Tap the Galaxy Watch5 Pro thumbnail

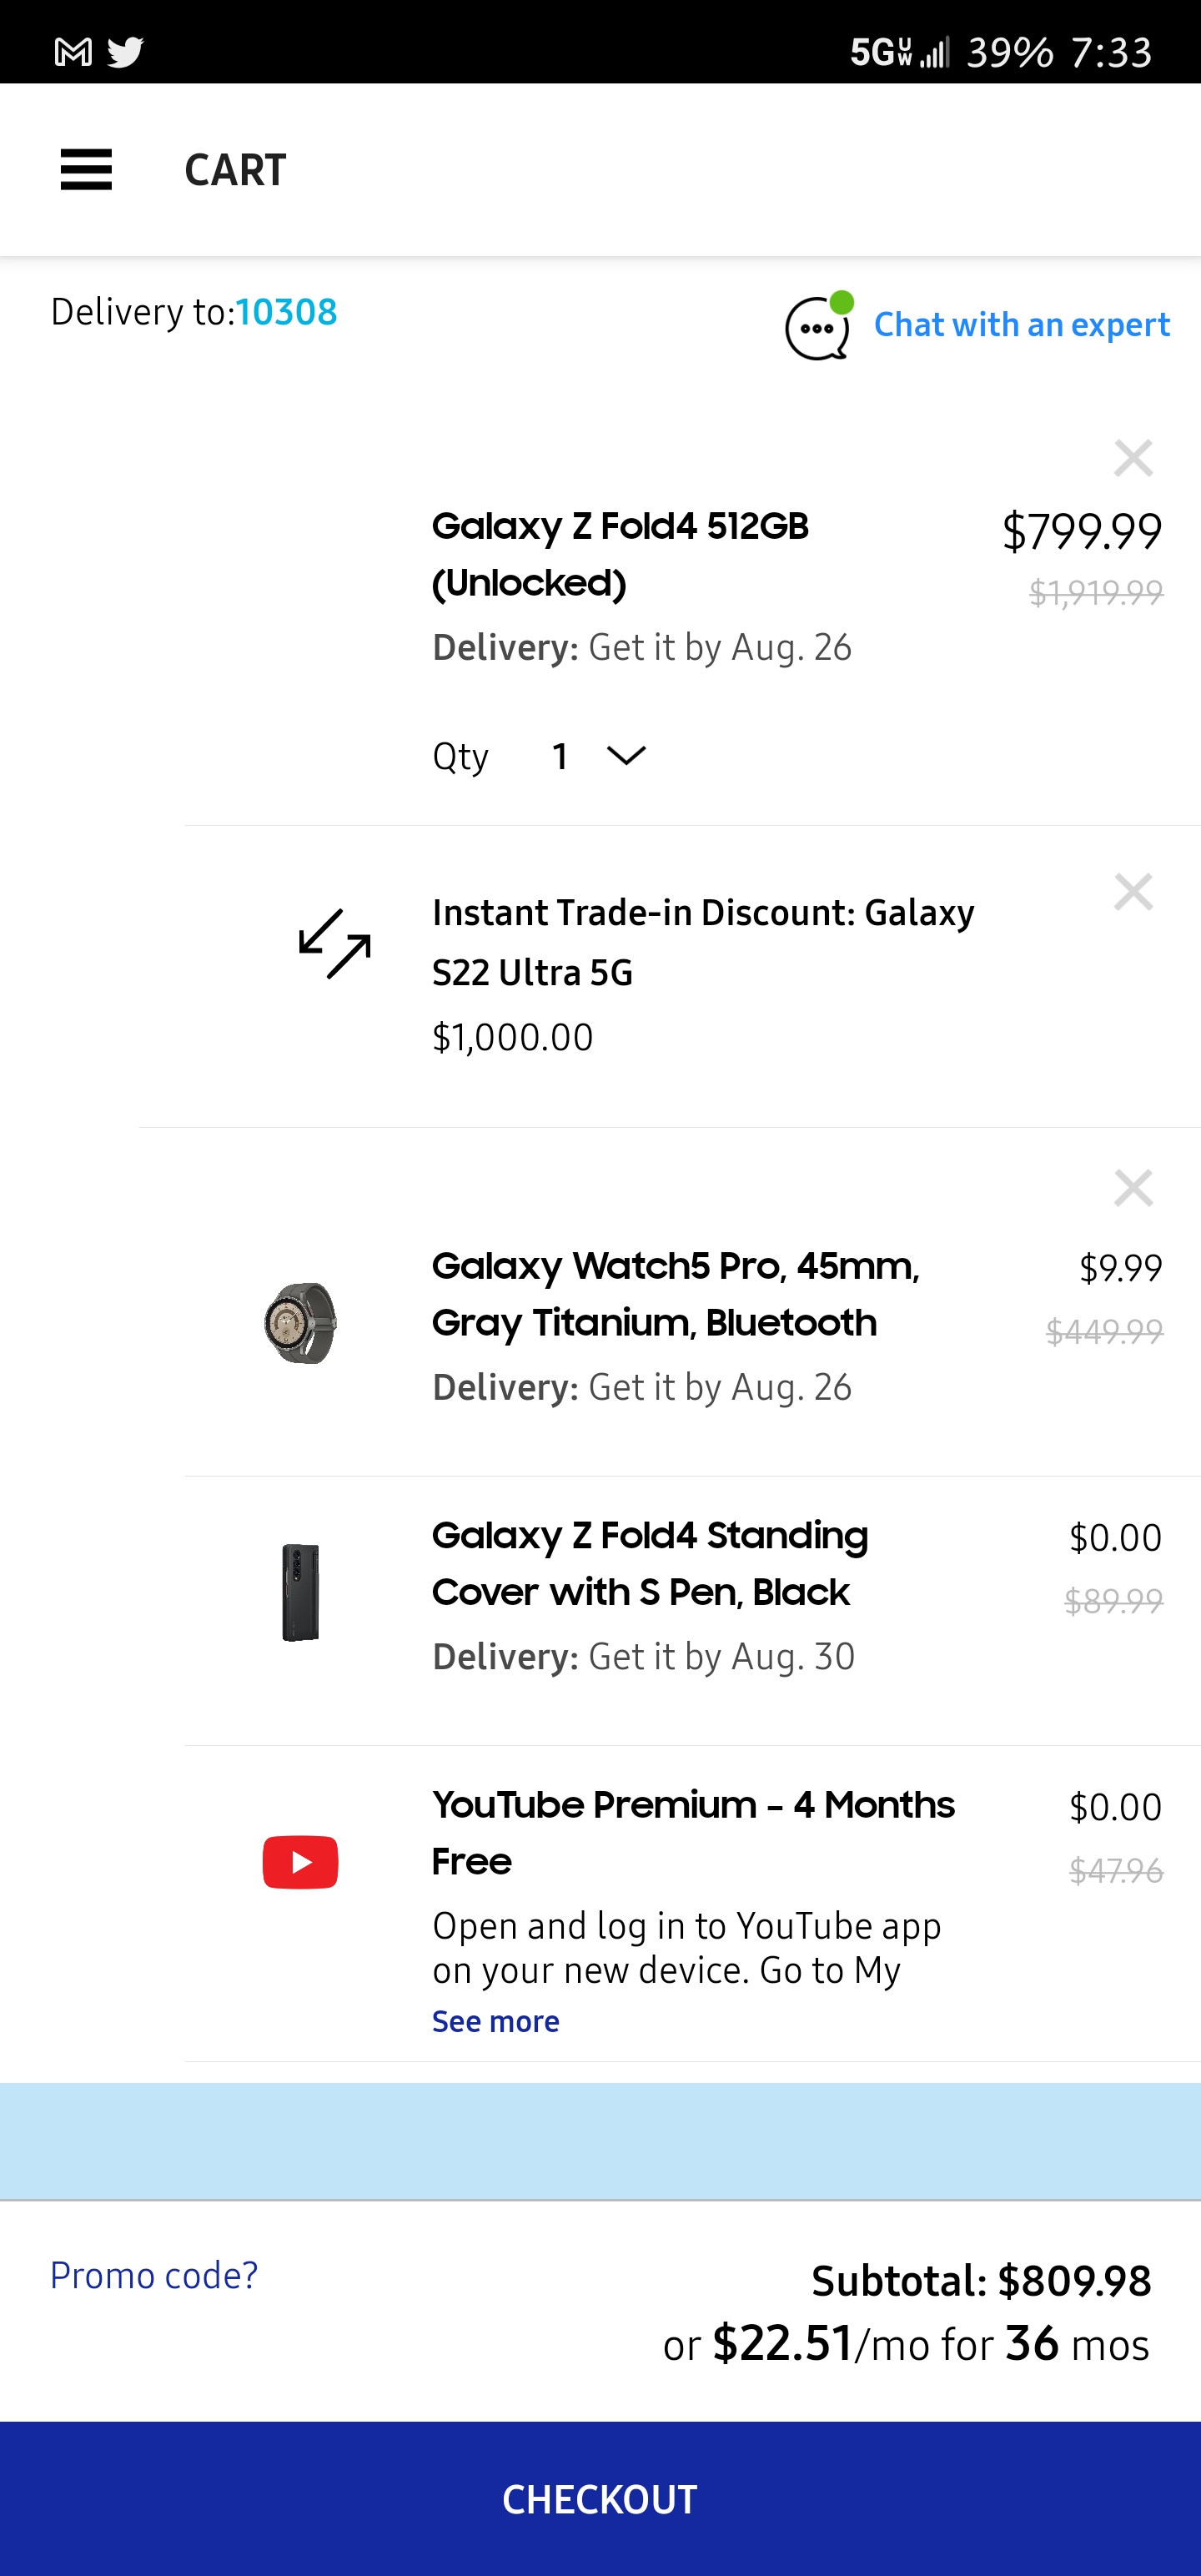coord(300,1323)
